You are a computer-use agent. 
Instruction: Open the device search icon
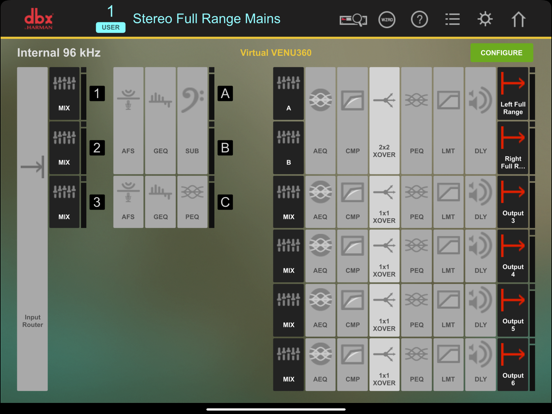click(353, 19)
